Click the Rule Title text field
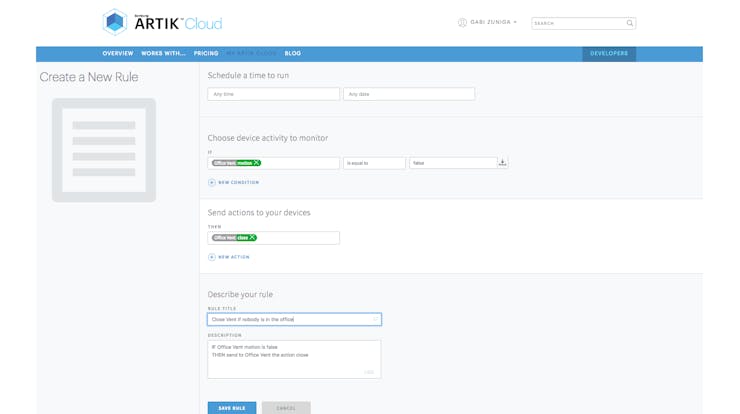The width and height of the screenshot is (740, 414). [x=294, y=319]
